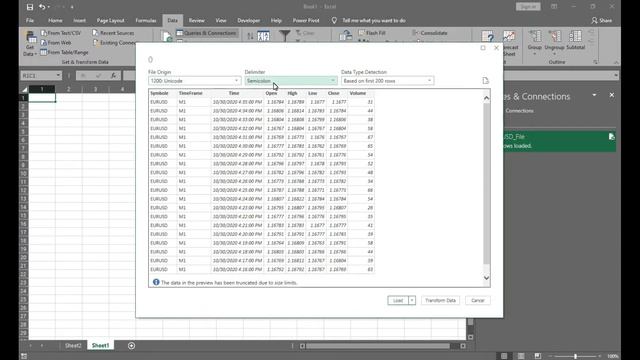Click the Forecast Sheet icon
640x360 pixels.
[509, 37]
